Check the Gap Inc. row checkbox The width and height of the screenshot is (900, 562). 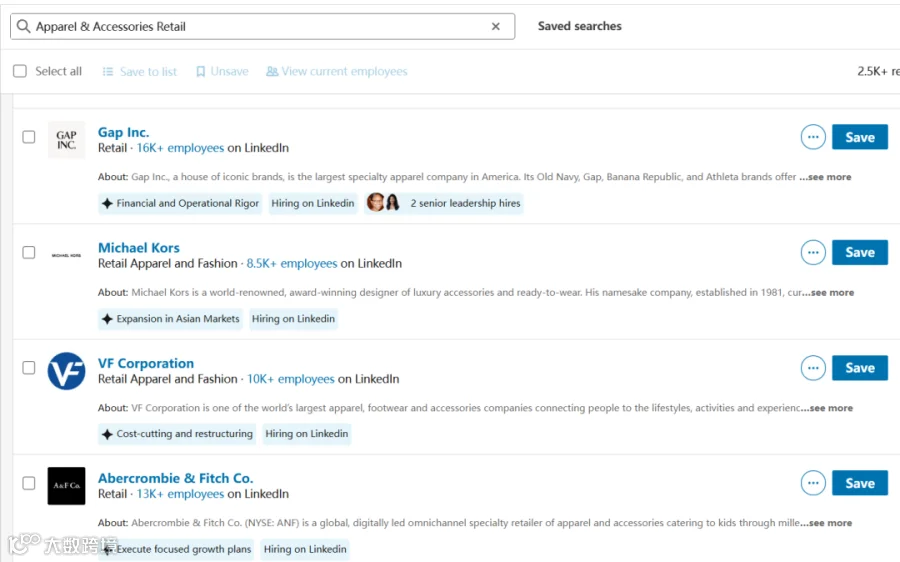point(29,137)
